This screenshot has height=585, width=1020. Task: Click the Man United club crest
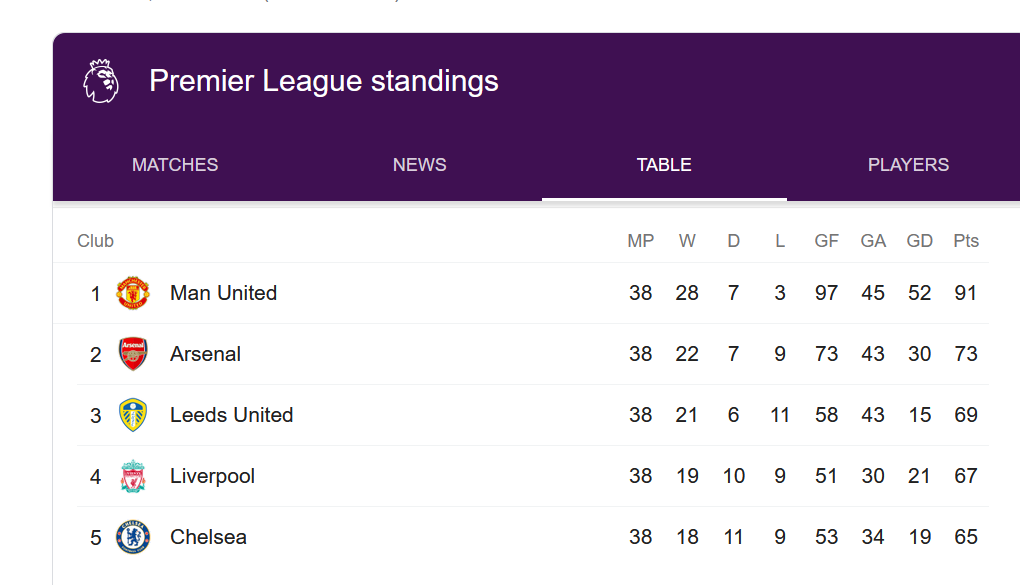133,293
